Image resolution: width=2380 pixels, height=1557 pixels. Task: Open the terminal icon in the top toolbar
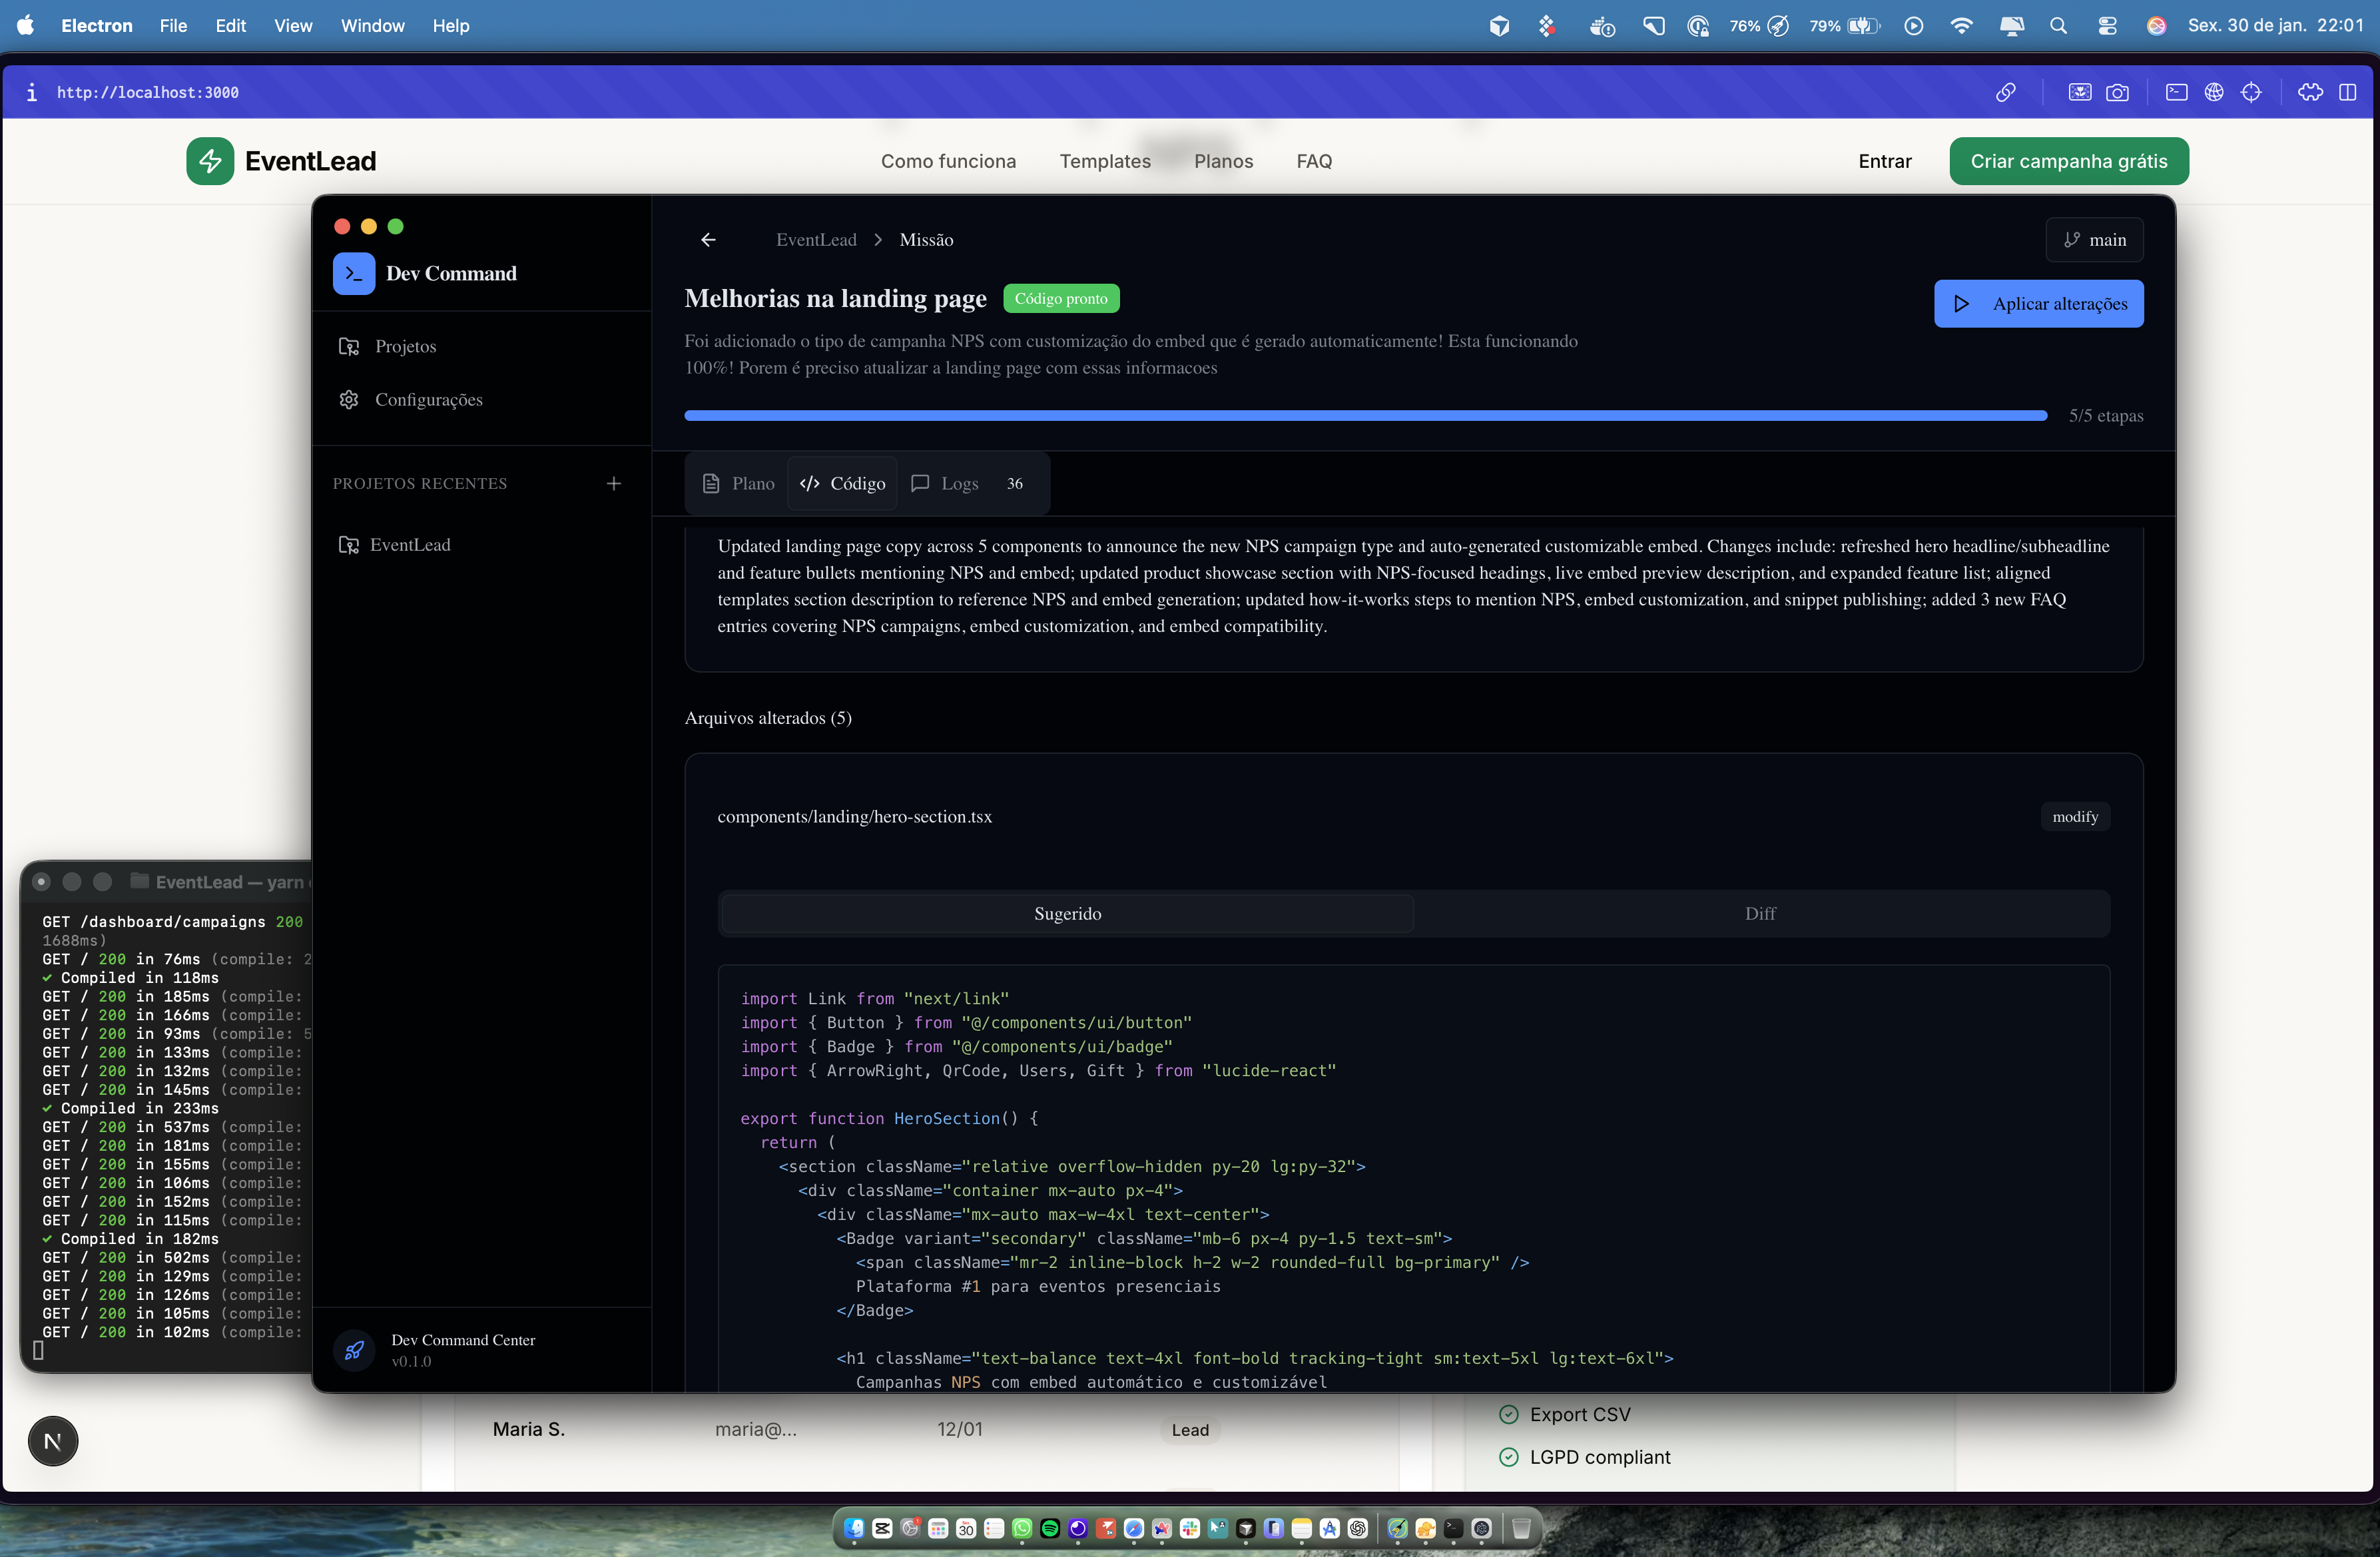point(2176,92)
